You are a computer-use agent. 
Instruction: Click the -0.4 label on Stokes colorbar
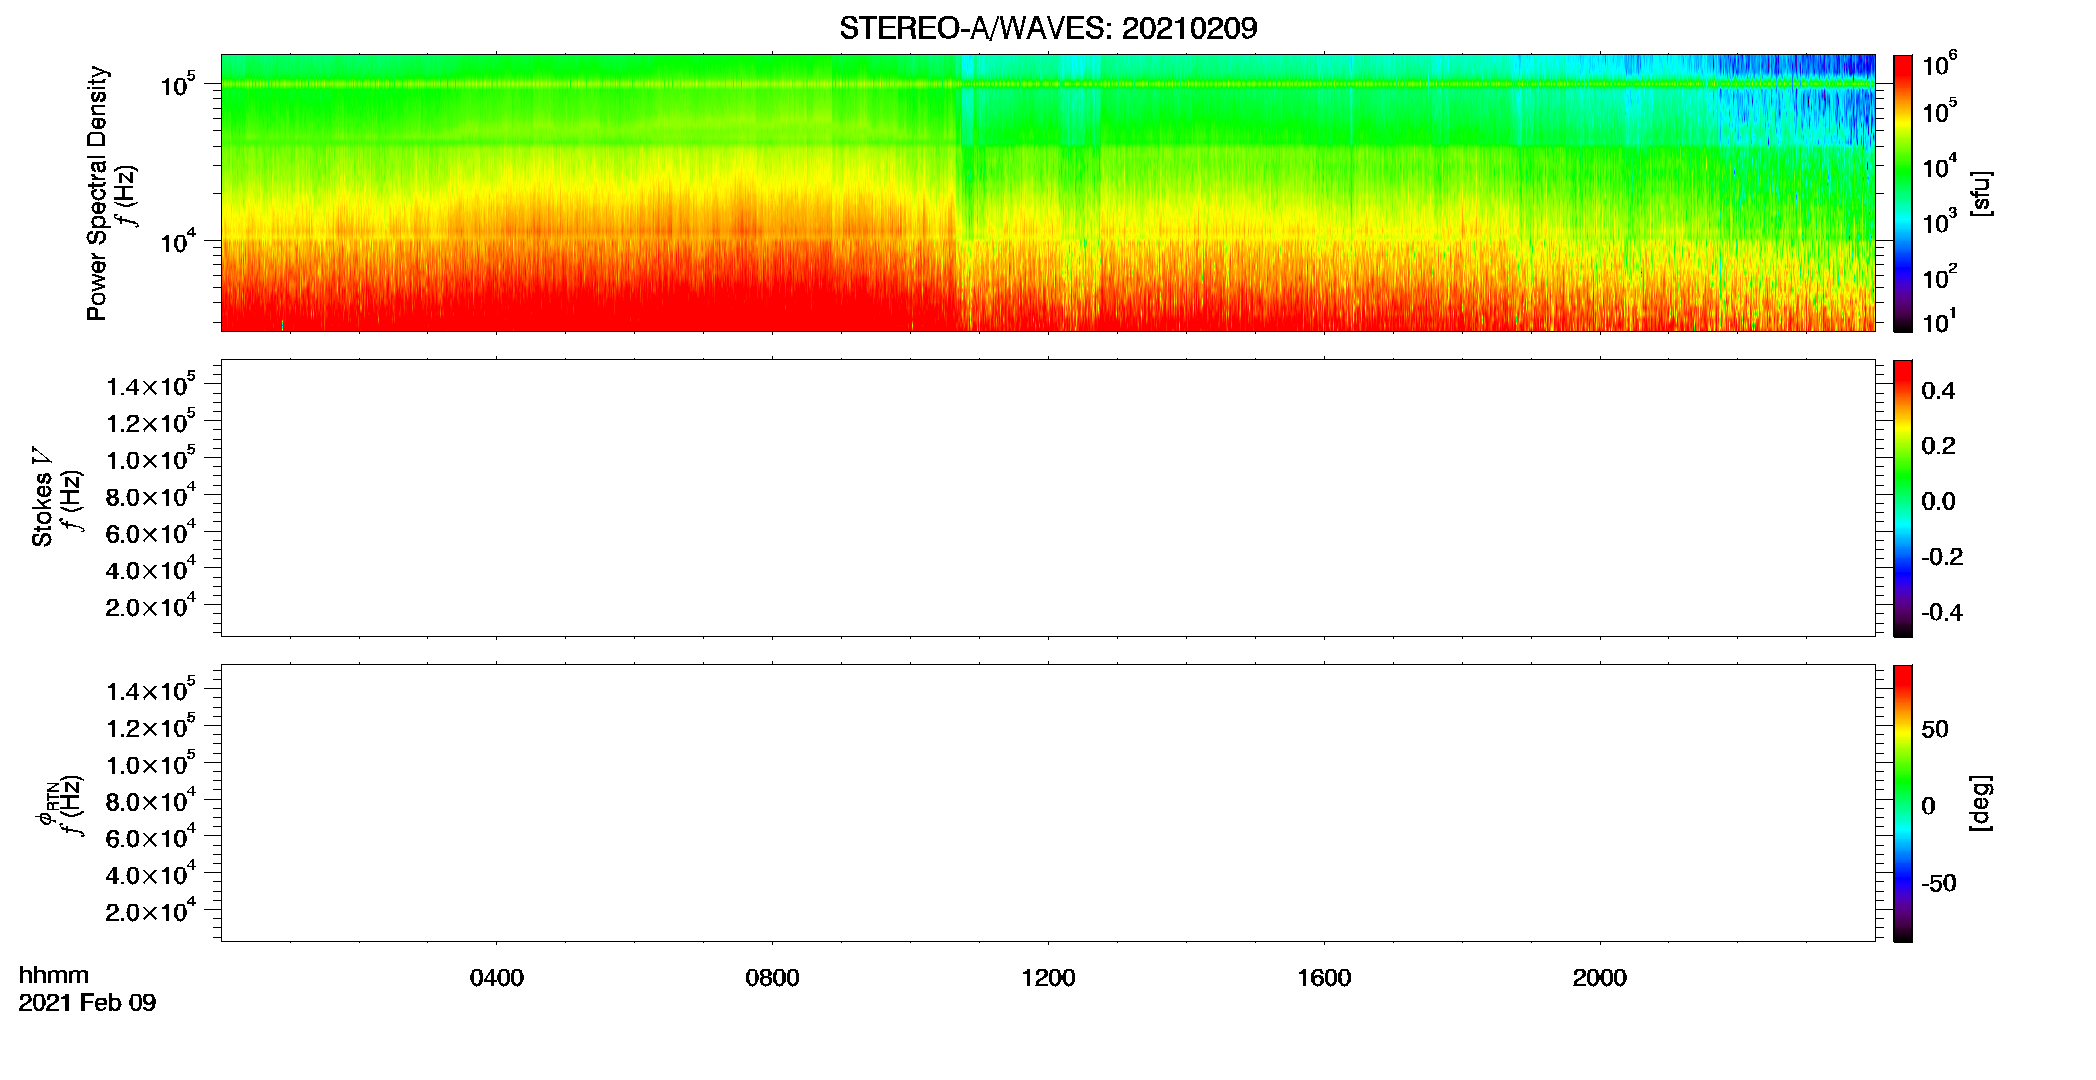tap(1942, 613)
